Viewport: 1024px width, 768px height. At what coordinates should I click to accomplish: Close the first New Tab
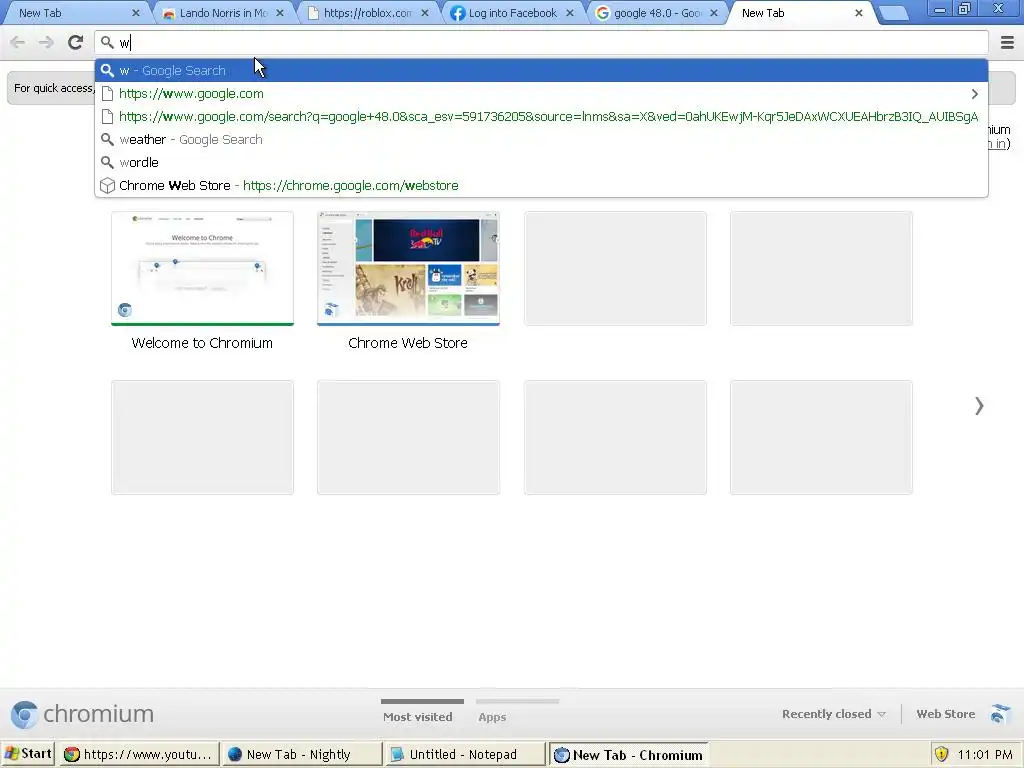coord(136,13)
